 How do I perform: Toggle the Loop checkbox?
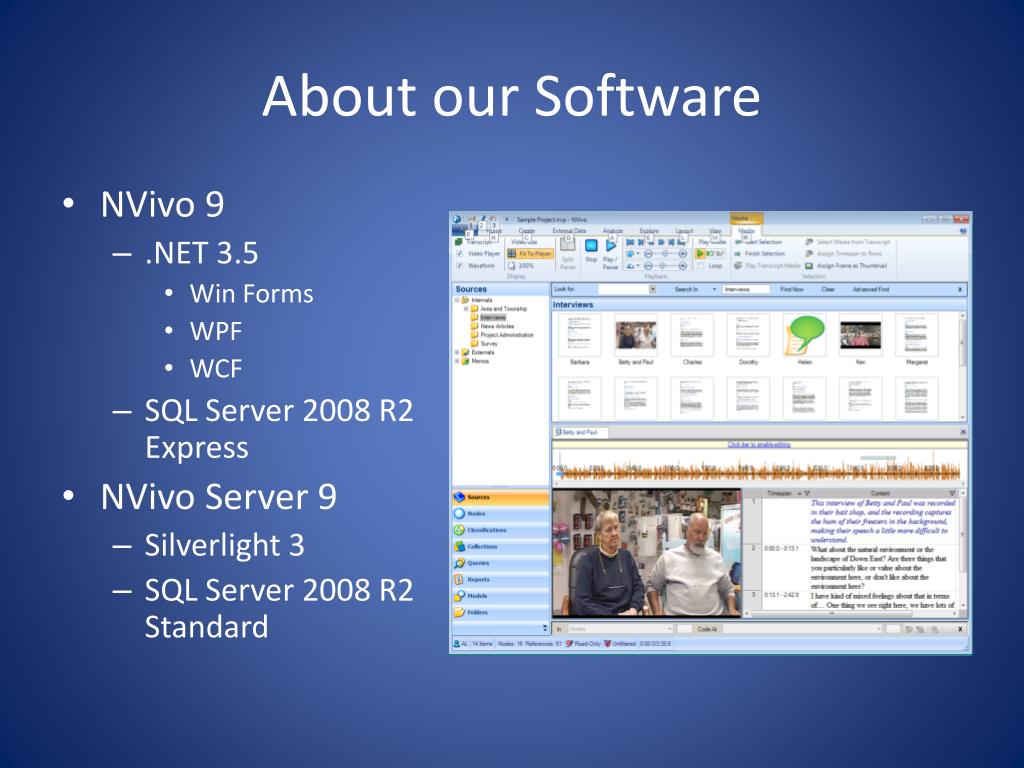(x=701, y=266)
